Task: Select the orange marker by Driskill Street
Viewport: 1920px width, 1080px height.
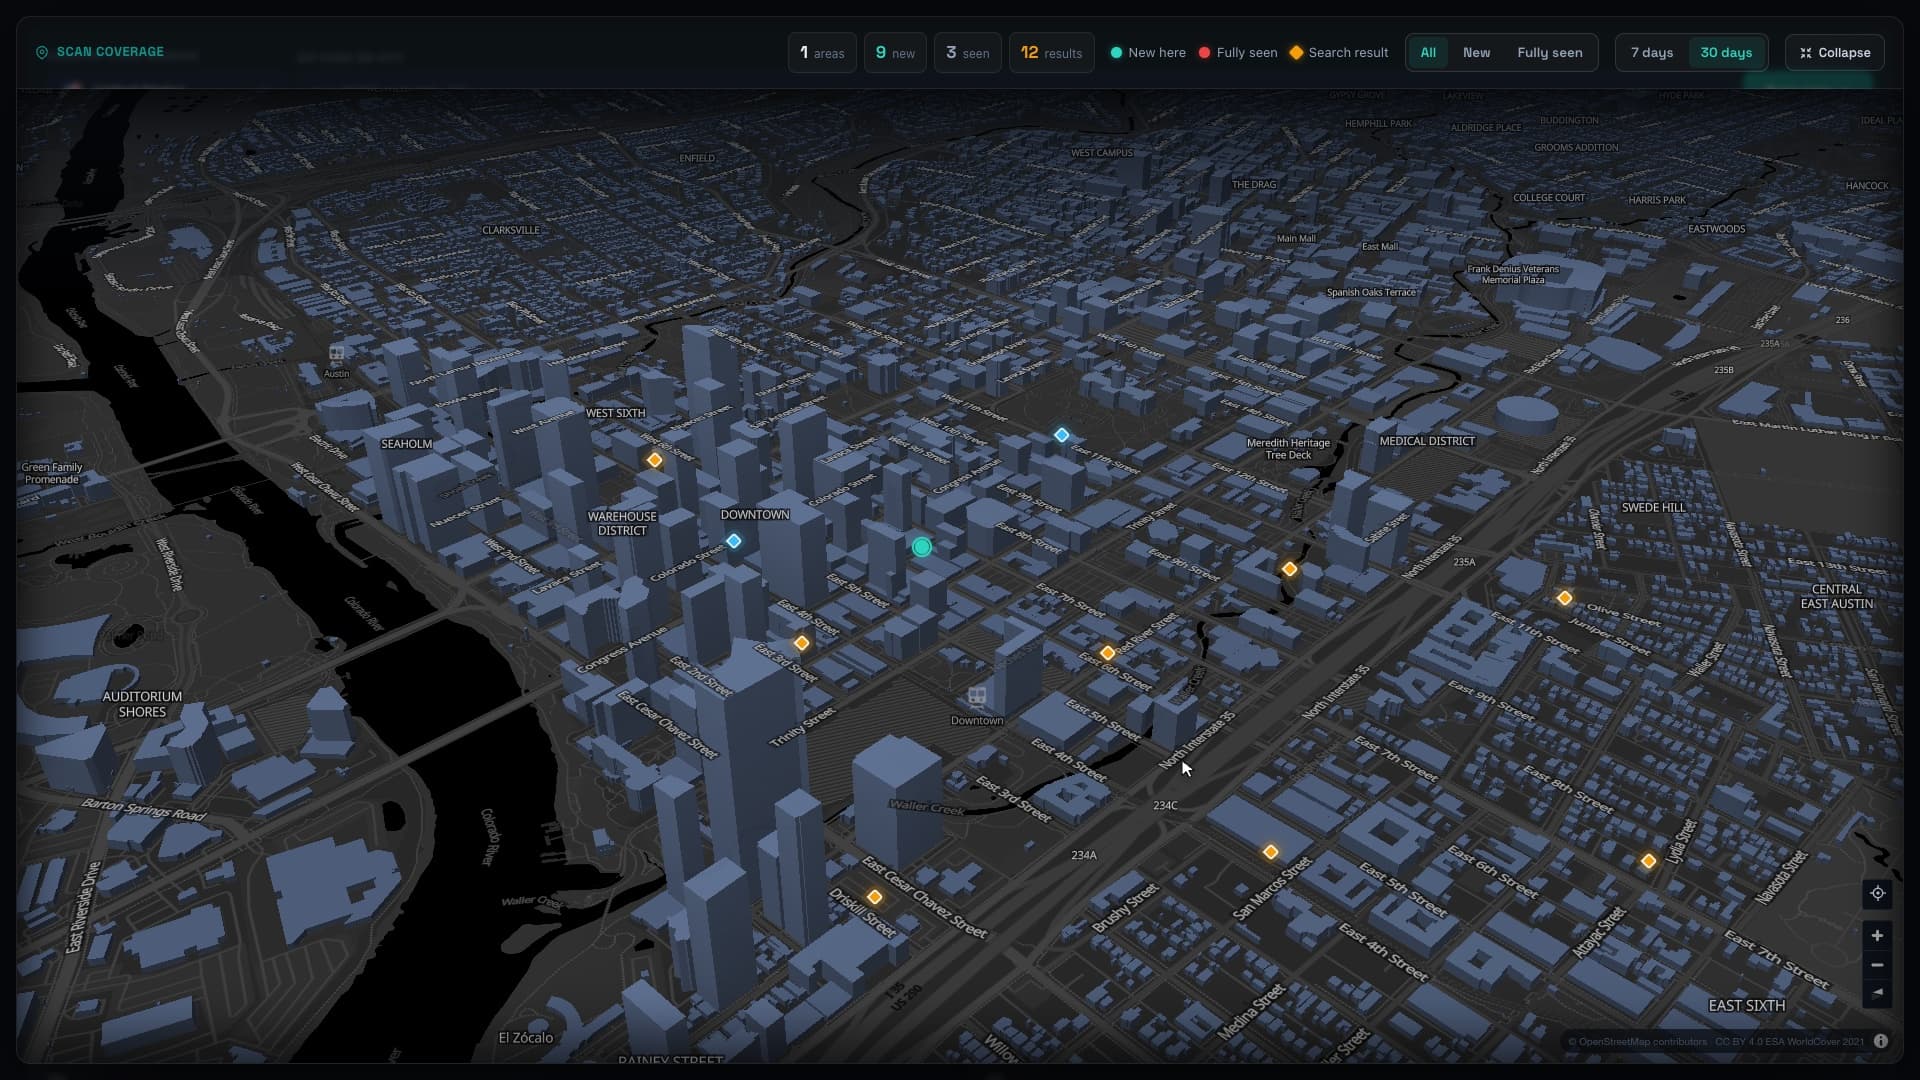Action: (875, 897)
